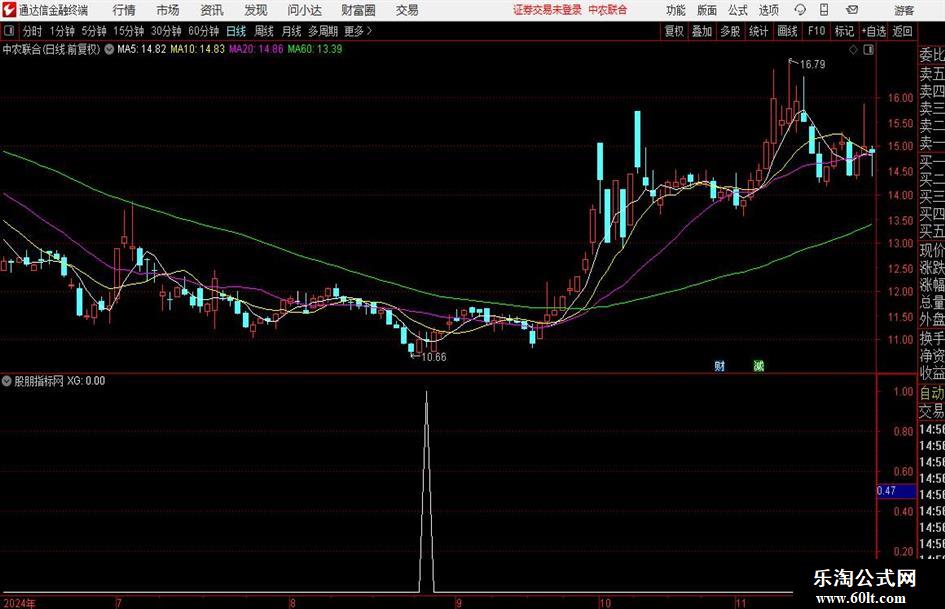Click 证券交易未登录 login link

click(x=547, y=10)
